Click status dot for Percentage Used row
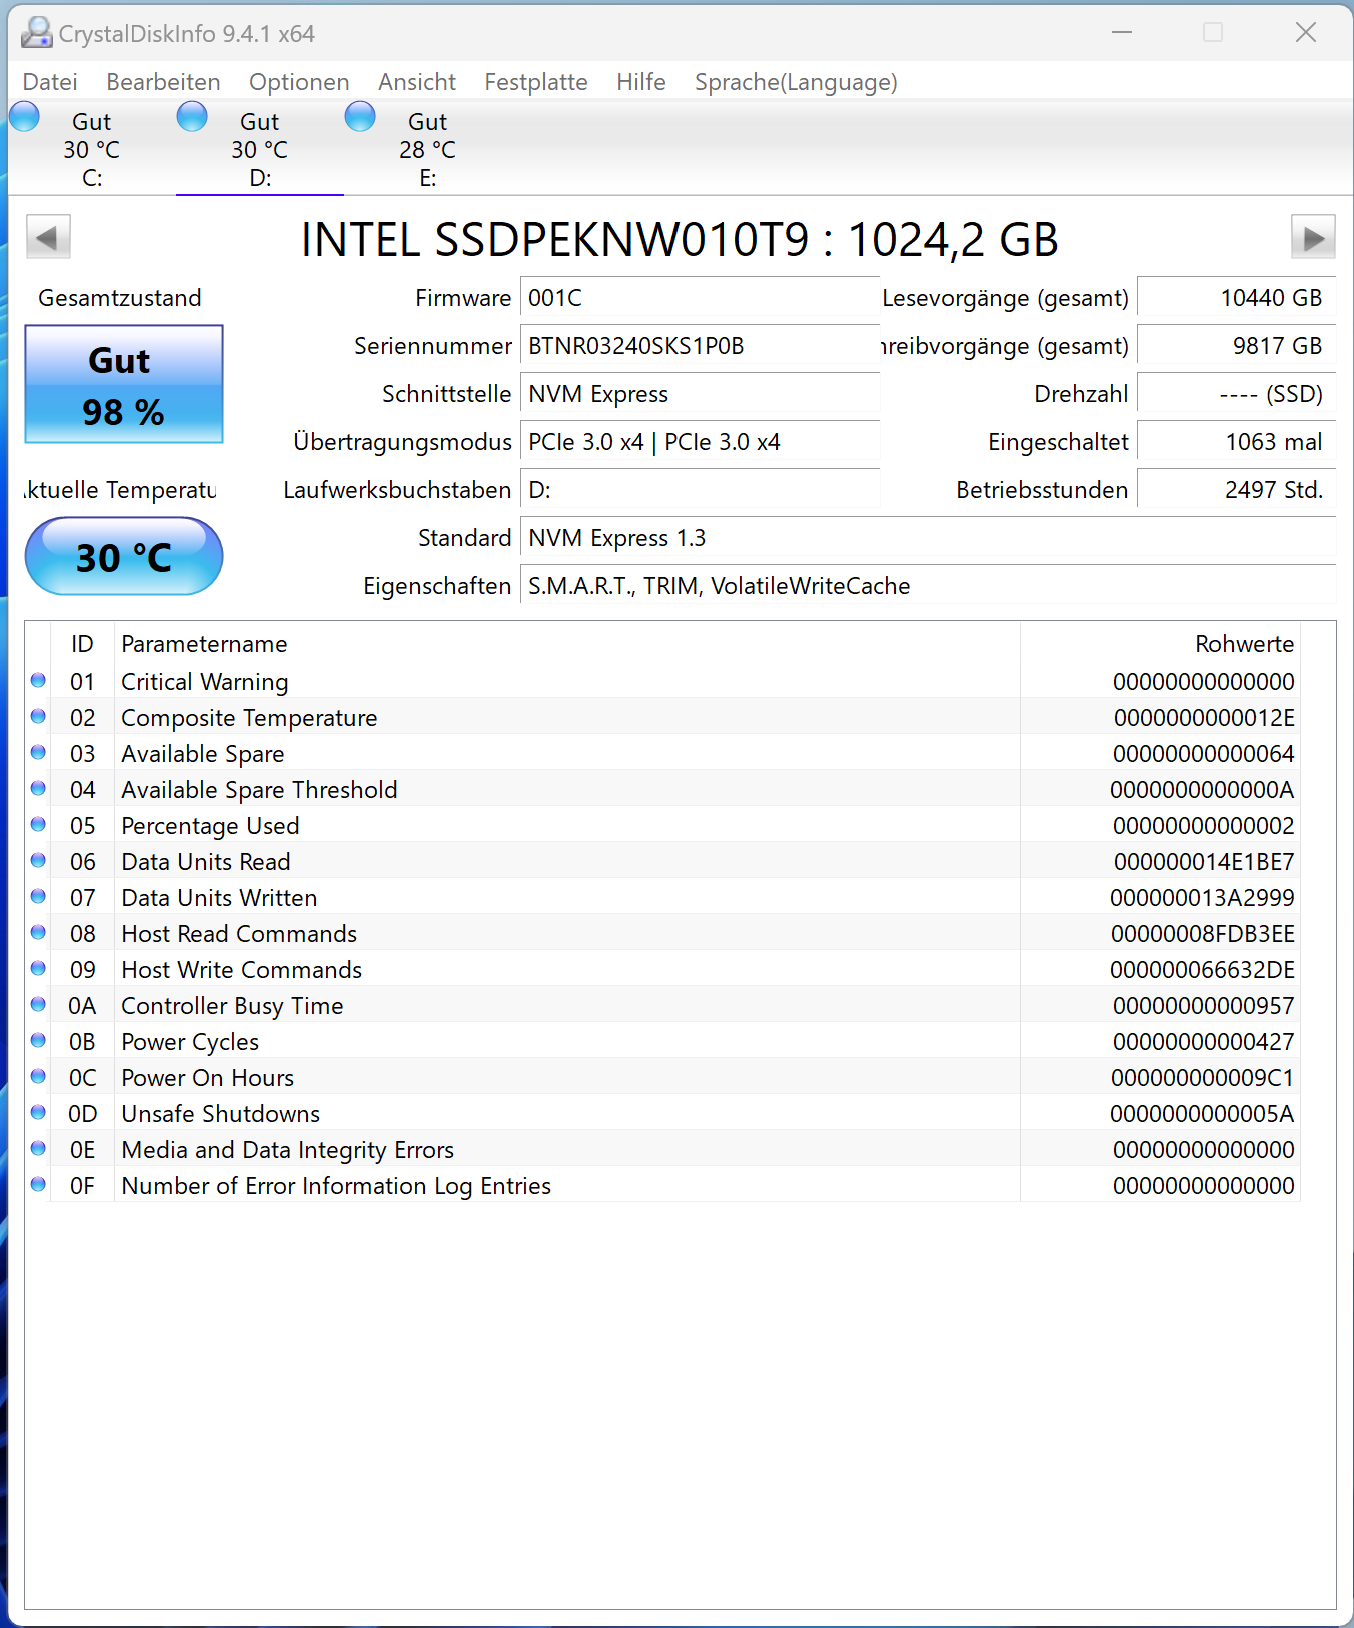This screenshot has height=1628, width=1354. [38, 824]
